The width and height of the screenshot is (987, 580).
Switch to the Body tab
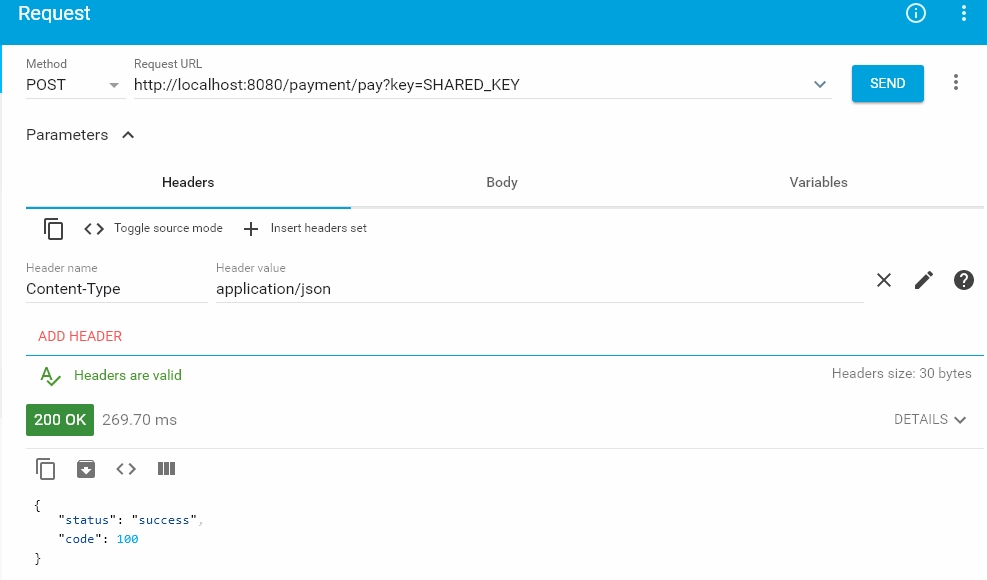pyautogui.click(x=502, y=183)
